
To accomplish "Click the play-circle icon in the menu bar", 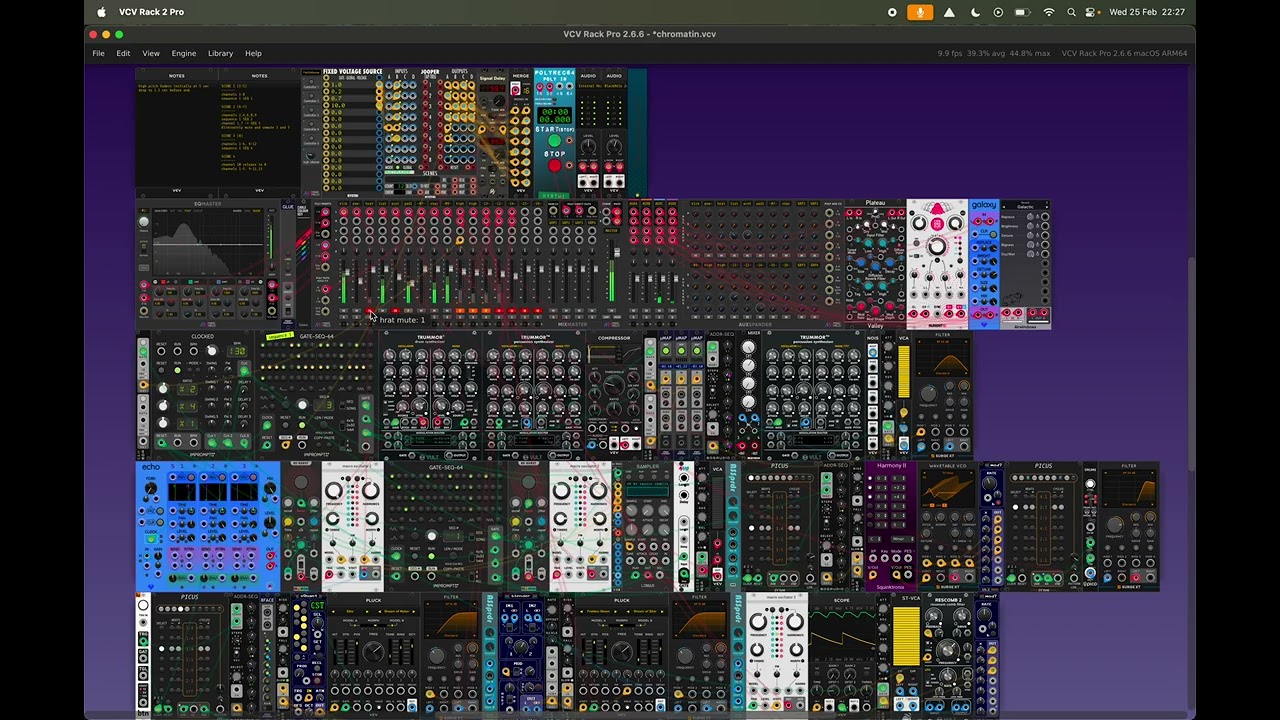I will pos(998,12).
